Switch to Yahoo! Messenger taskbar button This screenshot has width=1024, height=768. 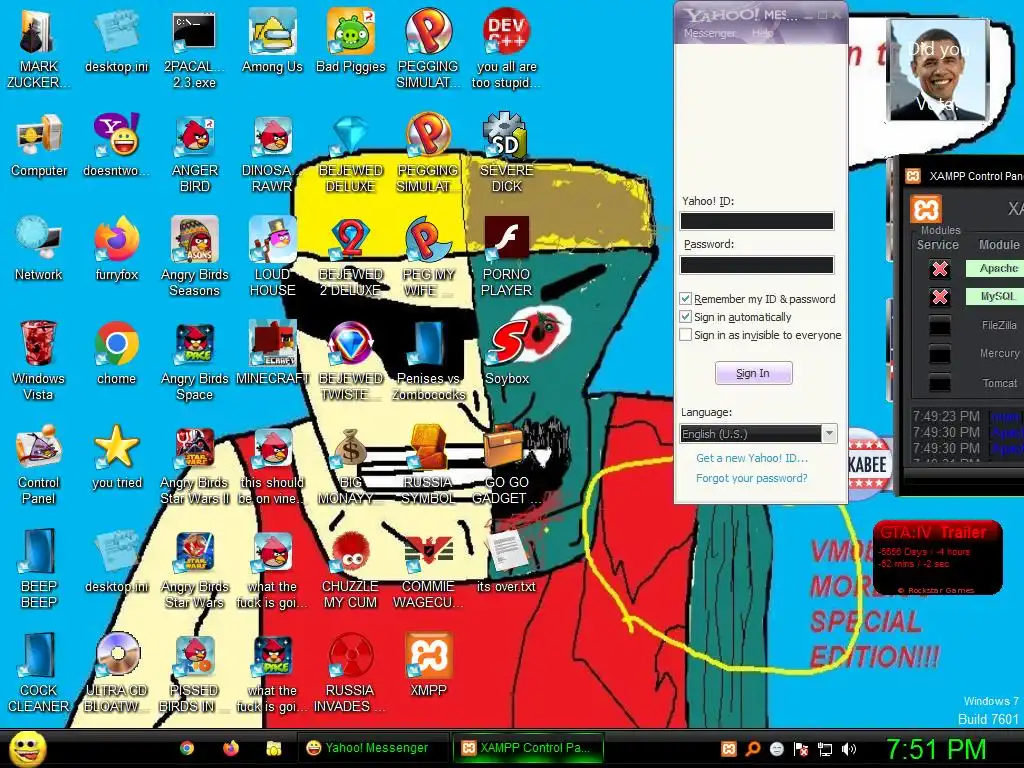click(x=374, y=748)
